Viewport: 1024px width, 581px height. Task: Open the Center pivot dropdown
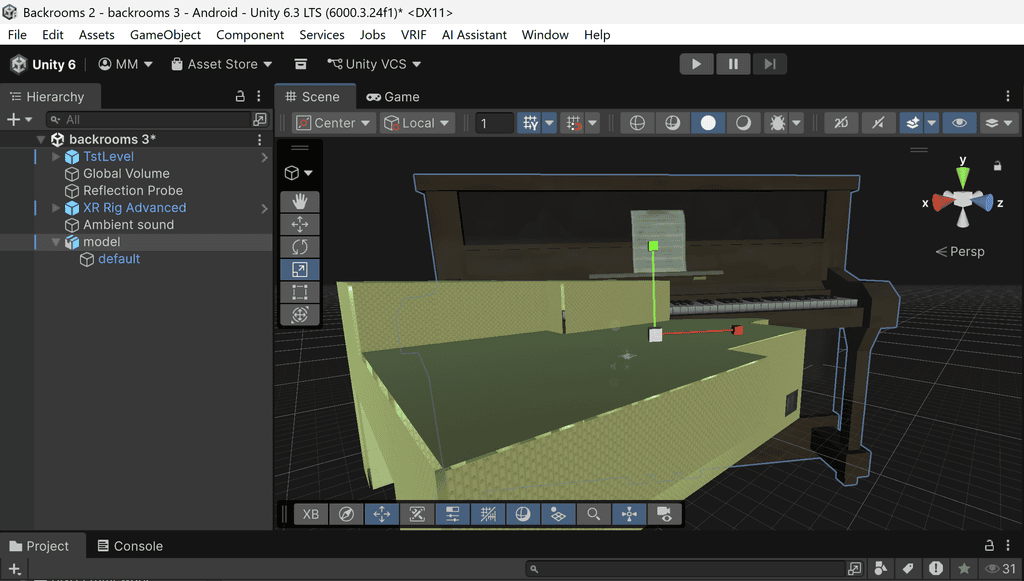click(334, 123)
